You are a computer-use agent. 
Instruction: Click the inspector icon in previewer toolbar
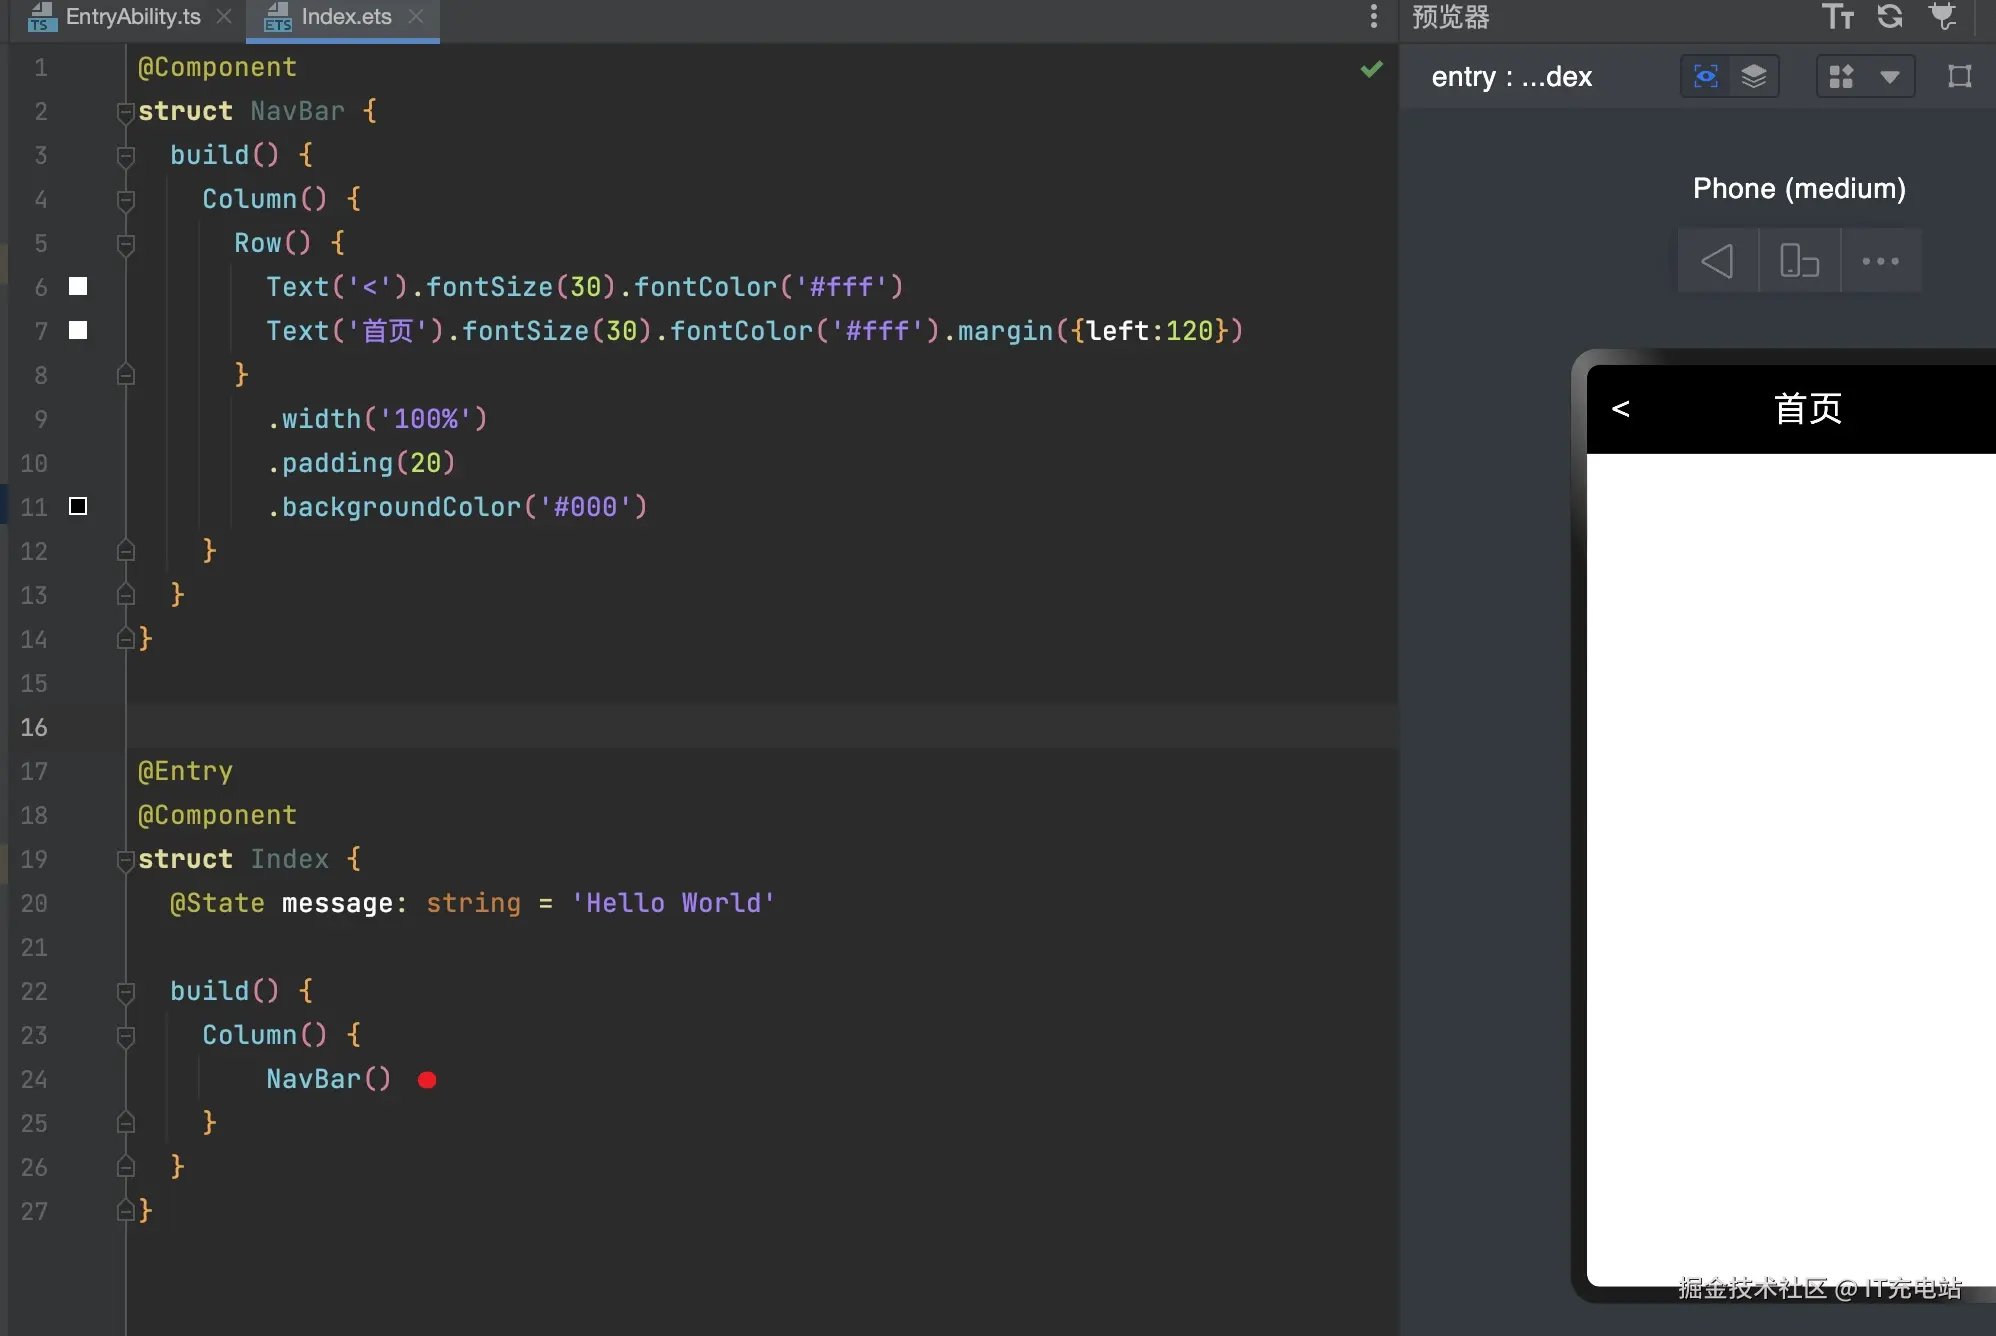[x=1706, y=76]
